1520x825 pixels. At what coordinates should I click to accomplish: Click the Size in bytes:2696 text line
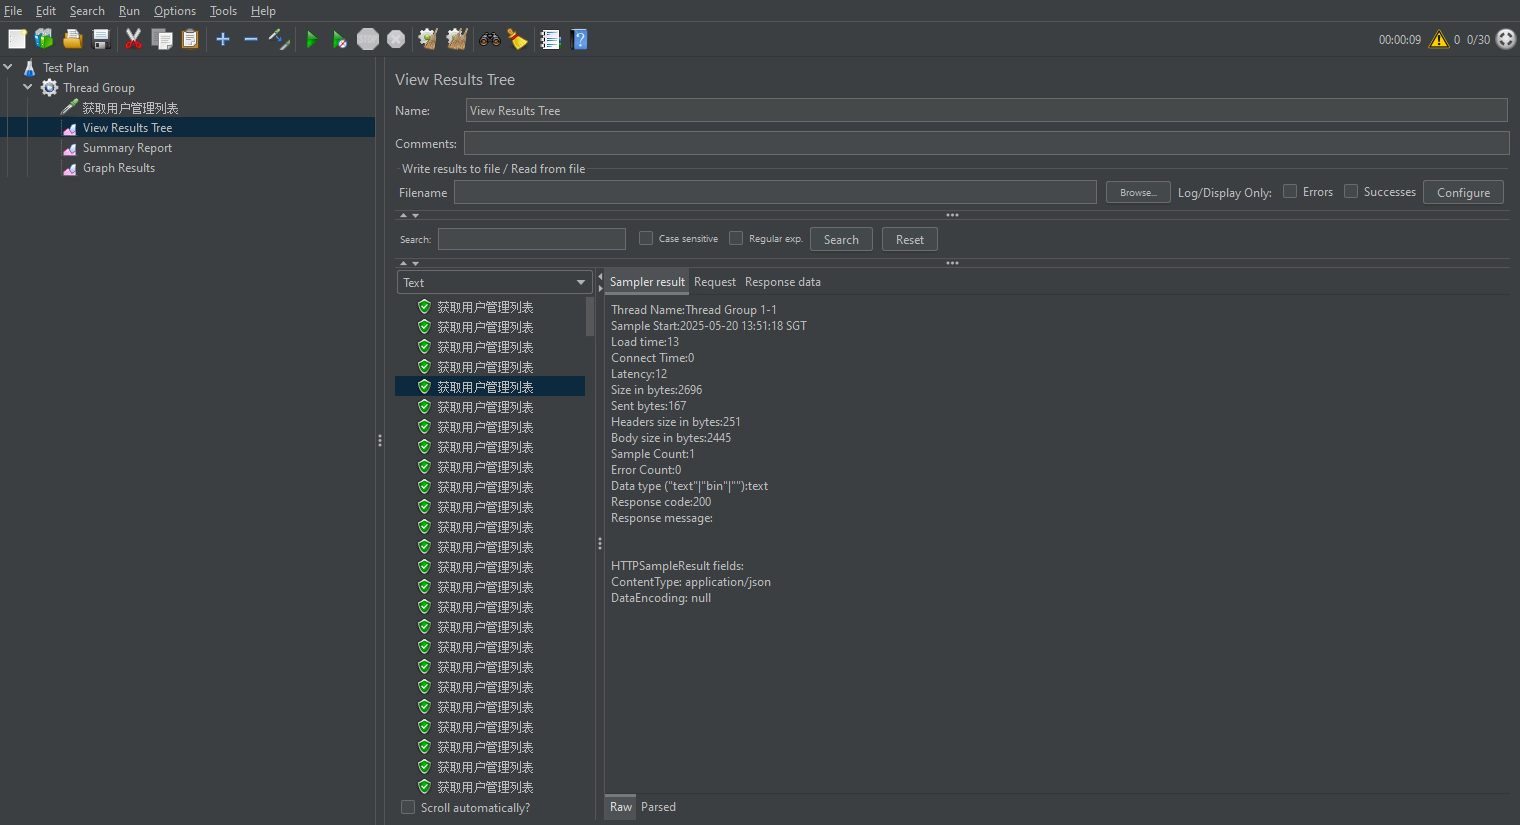pyautogui.click(x=656, y=390)
